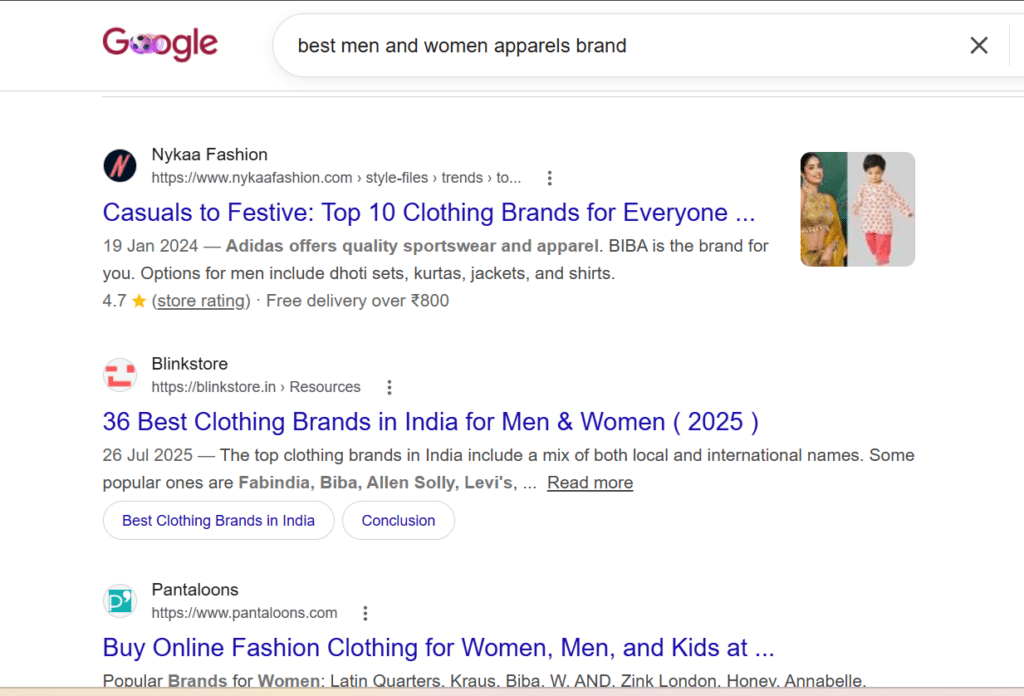The height and width of the screenshot is (696, 1024).
Task: Open the store rating link
Action: [201, 301]
